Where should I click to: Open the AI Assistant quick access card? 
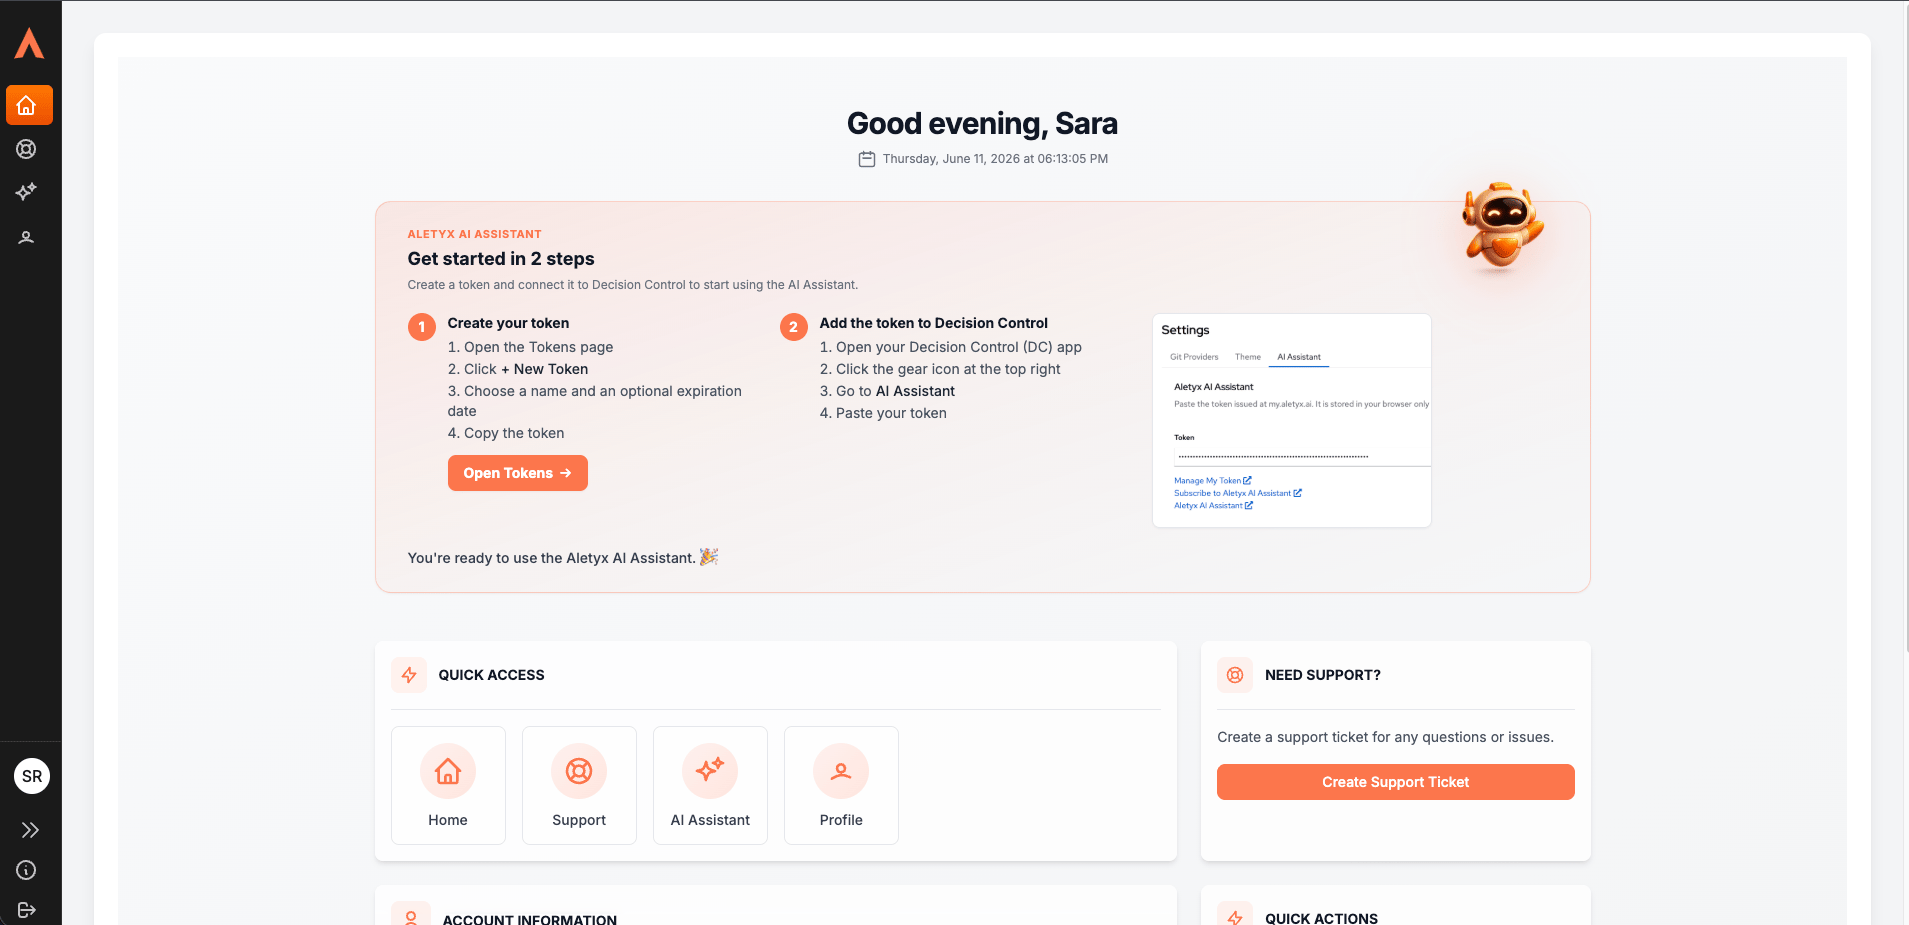coord(710,785)
